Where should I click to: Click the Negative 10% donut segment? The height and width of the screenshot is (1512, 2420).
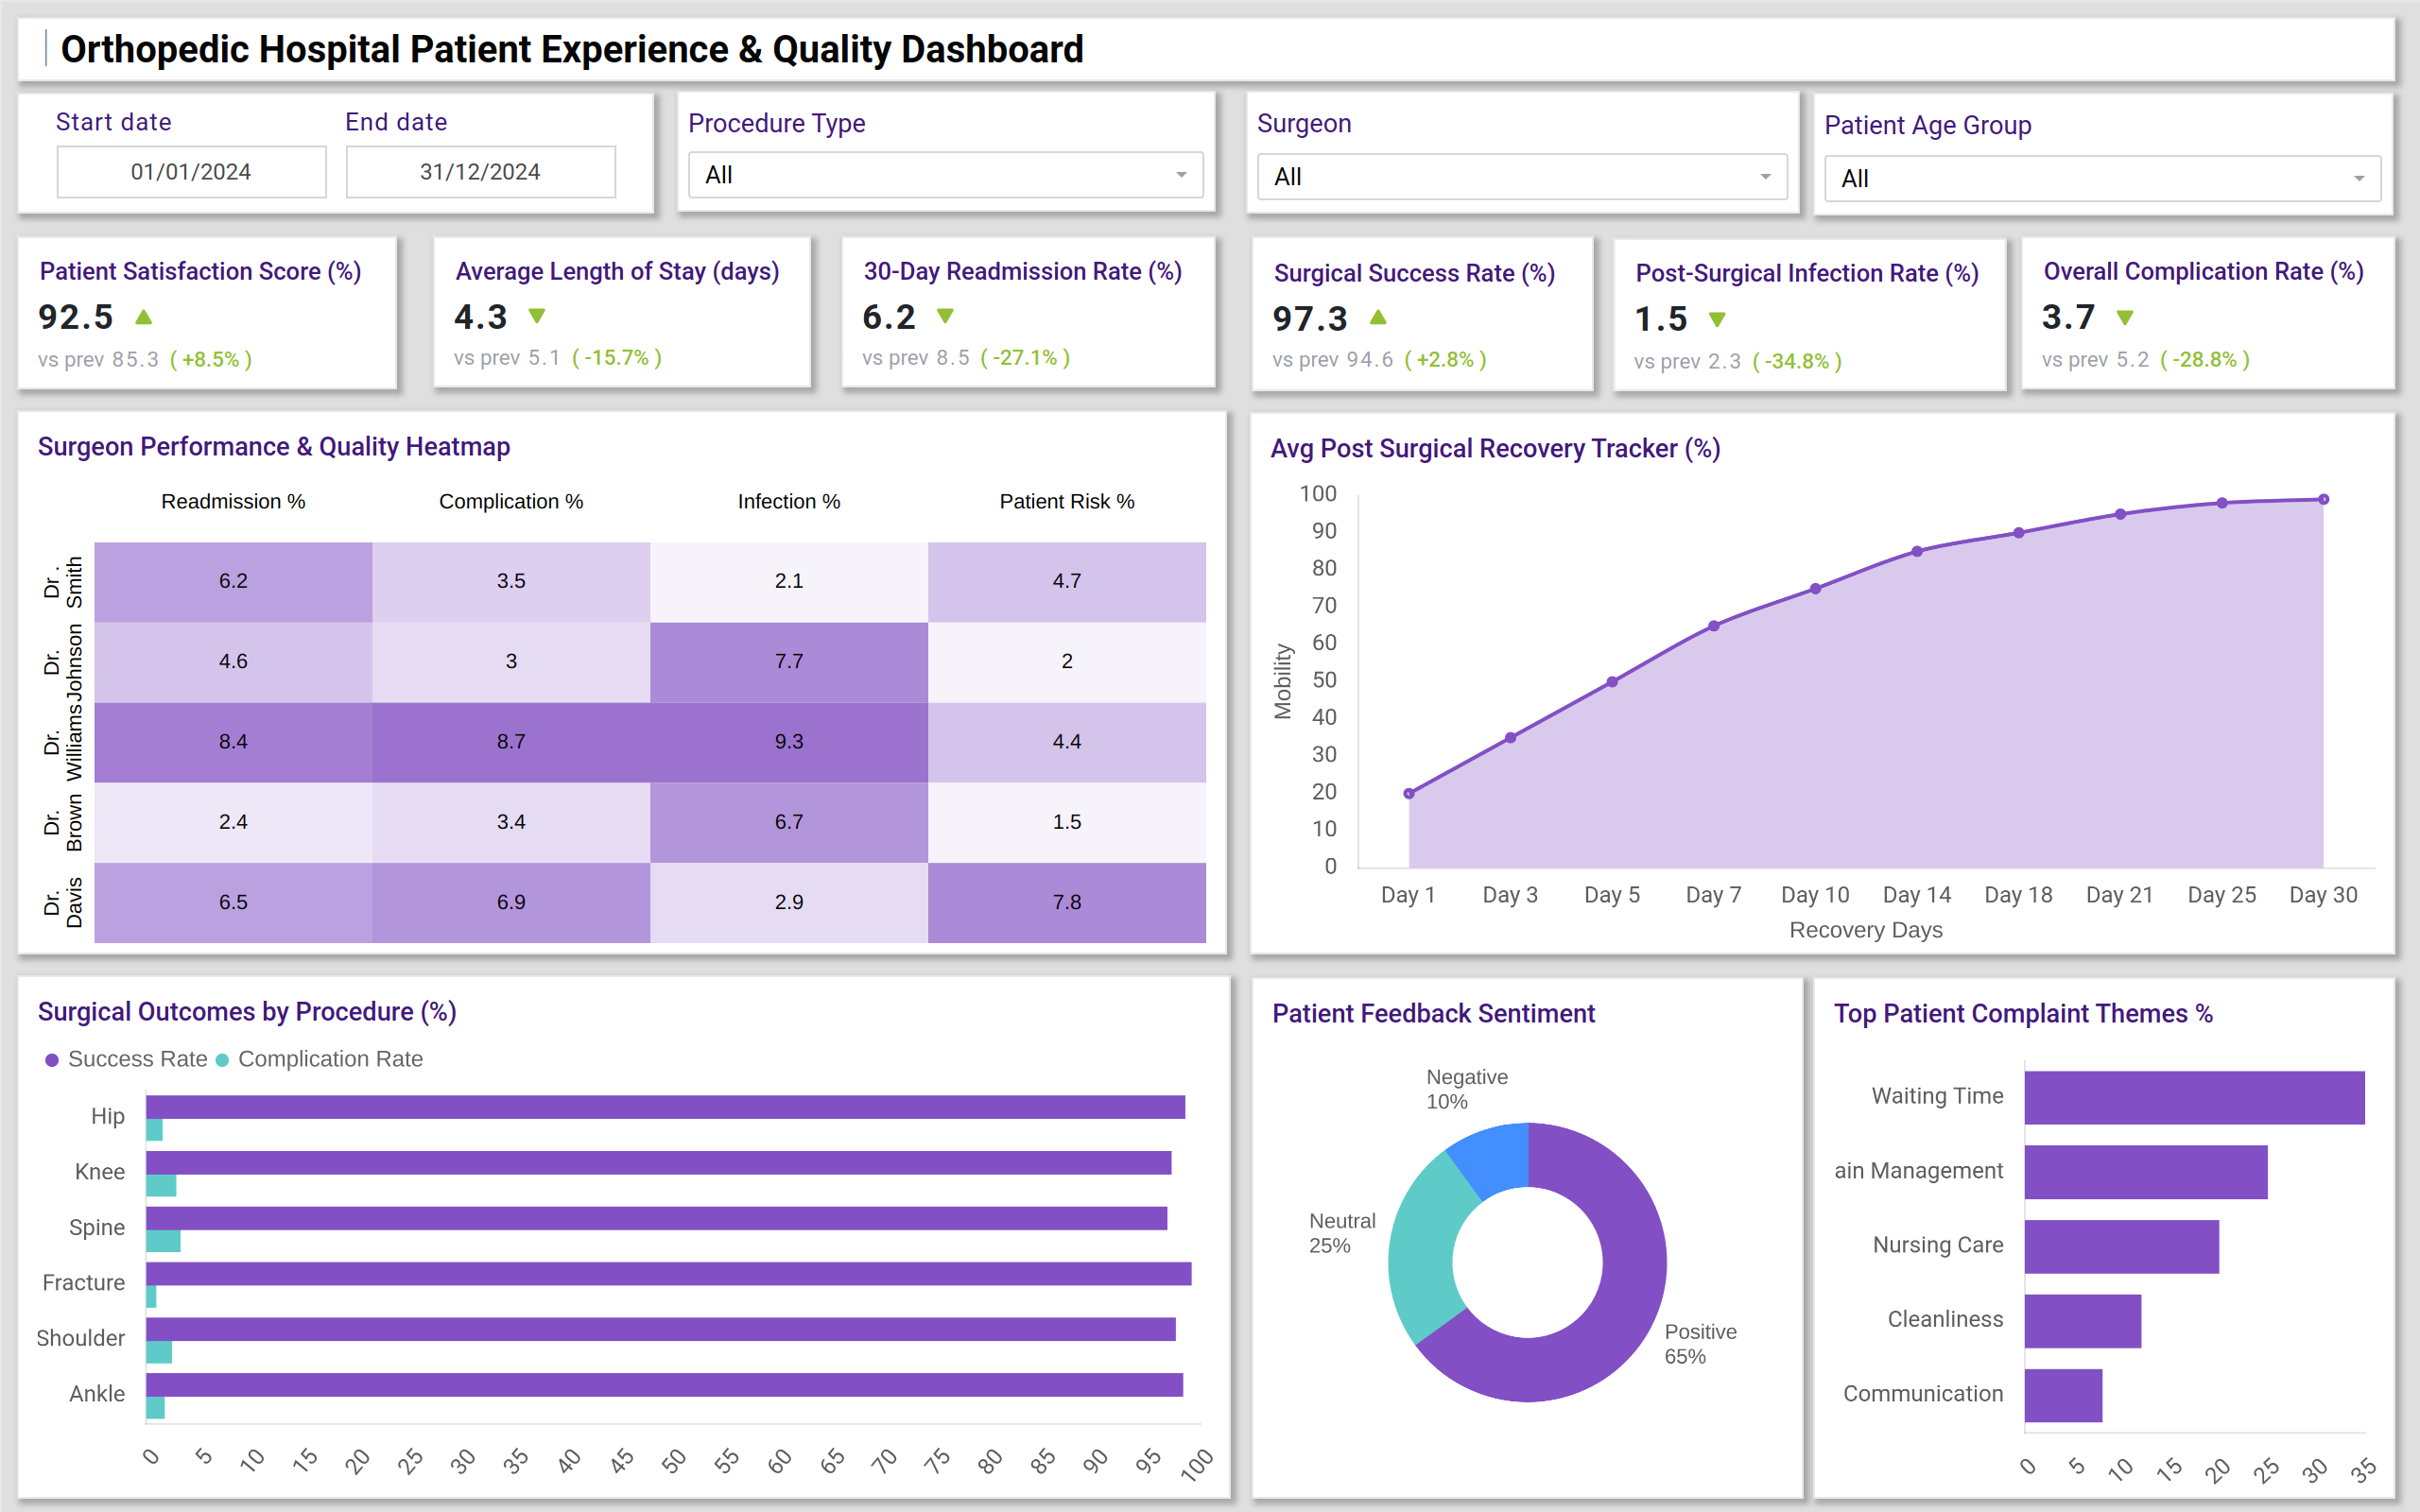[1495, 1158]
